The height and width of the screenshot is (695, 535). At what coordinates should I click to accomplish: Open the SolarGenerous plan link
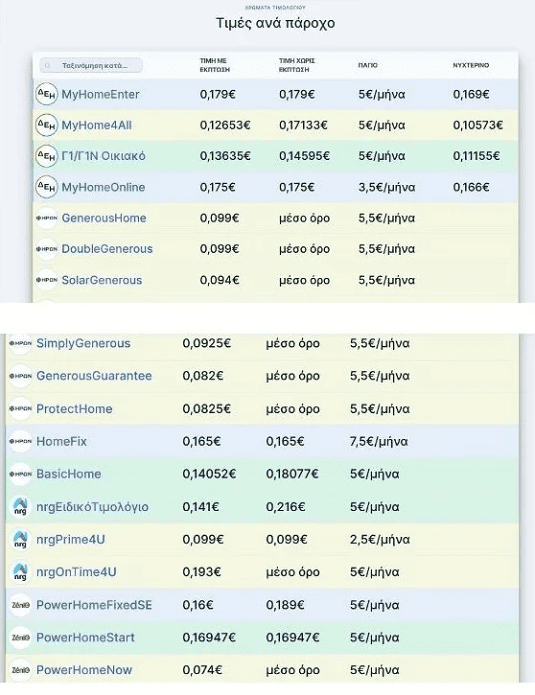(x=102, y=280)
